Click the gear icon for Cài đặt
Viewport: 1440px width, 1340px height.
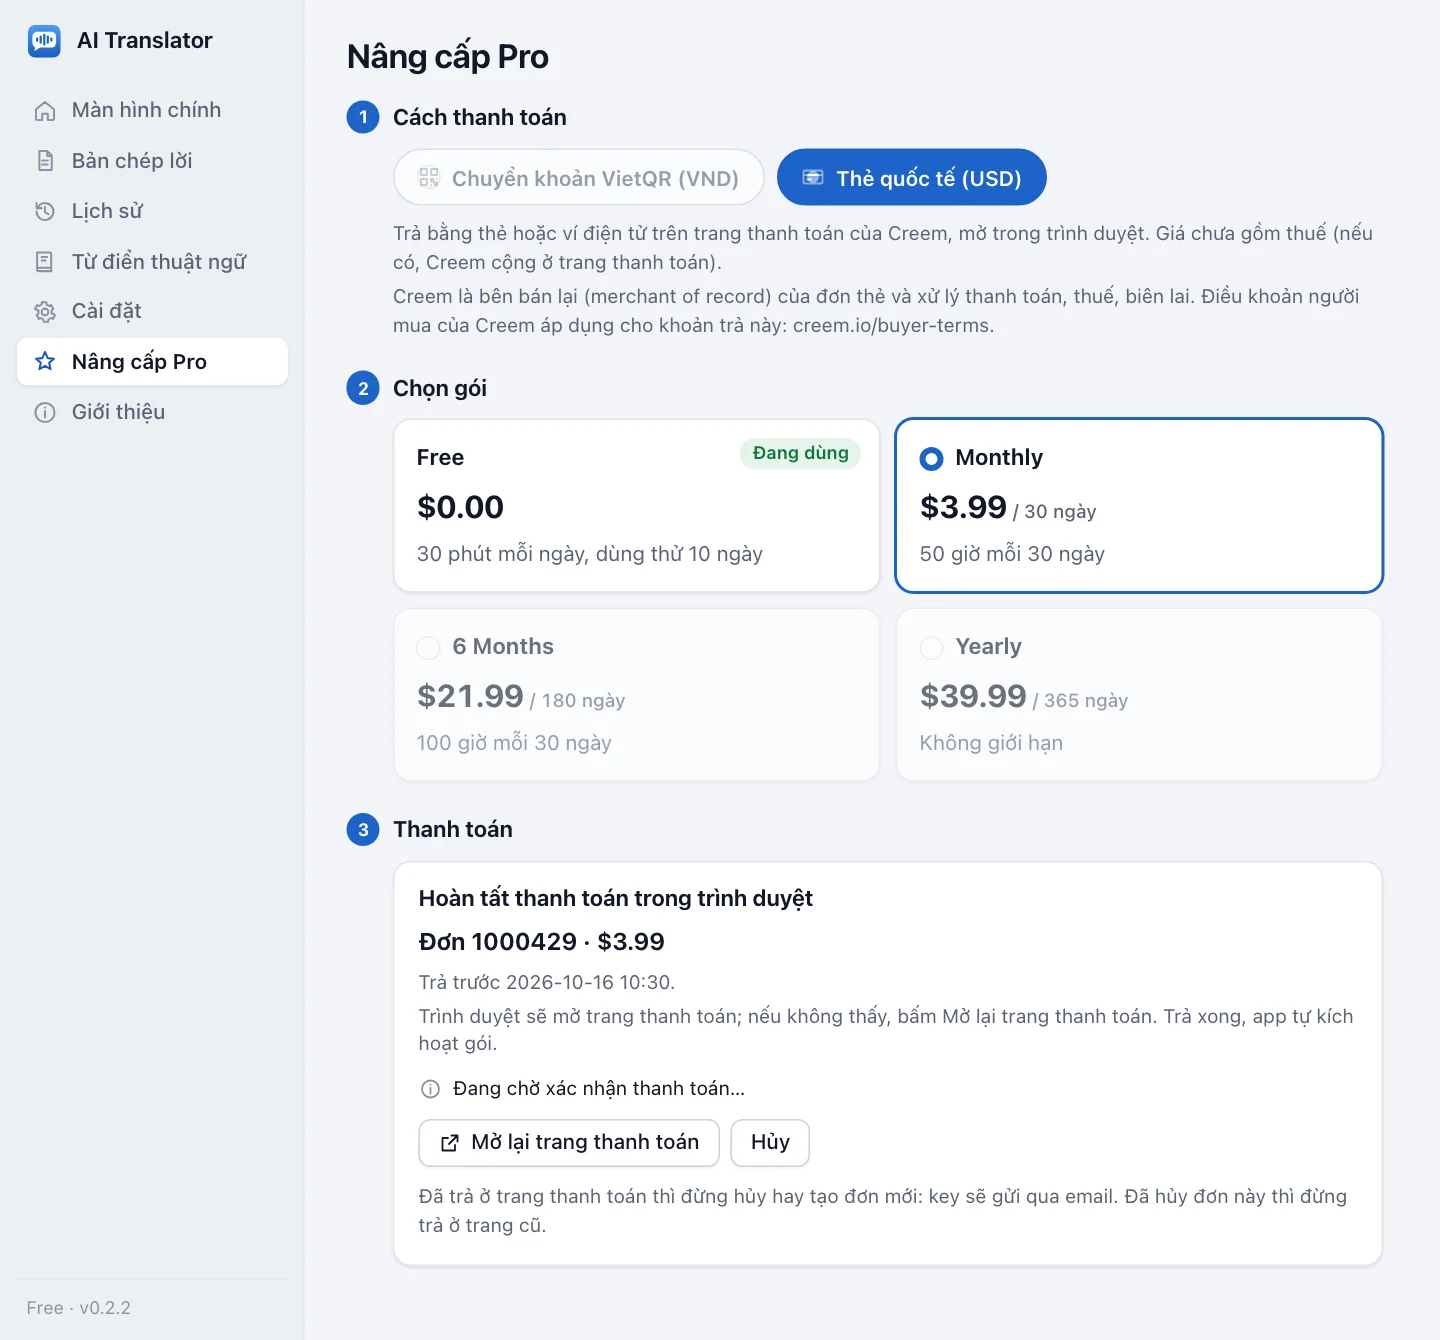click(x=45, y=312)
